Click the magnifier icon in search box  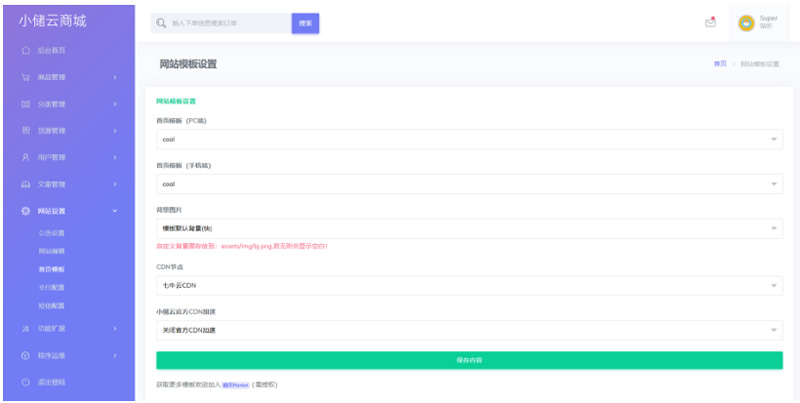click(x=161, y=23)
